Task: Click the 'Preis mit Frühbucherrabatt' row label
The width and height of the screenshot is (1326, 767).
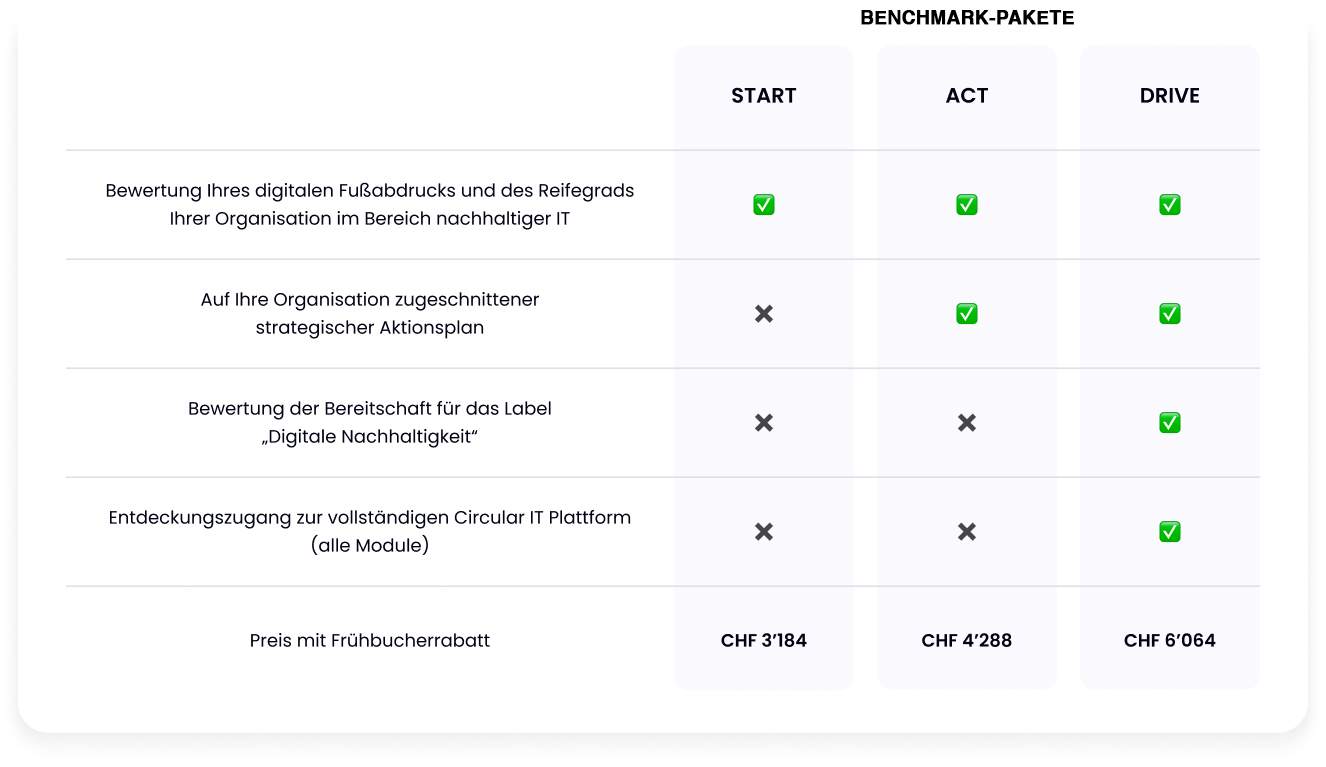Action: tap(370, 641)
